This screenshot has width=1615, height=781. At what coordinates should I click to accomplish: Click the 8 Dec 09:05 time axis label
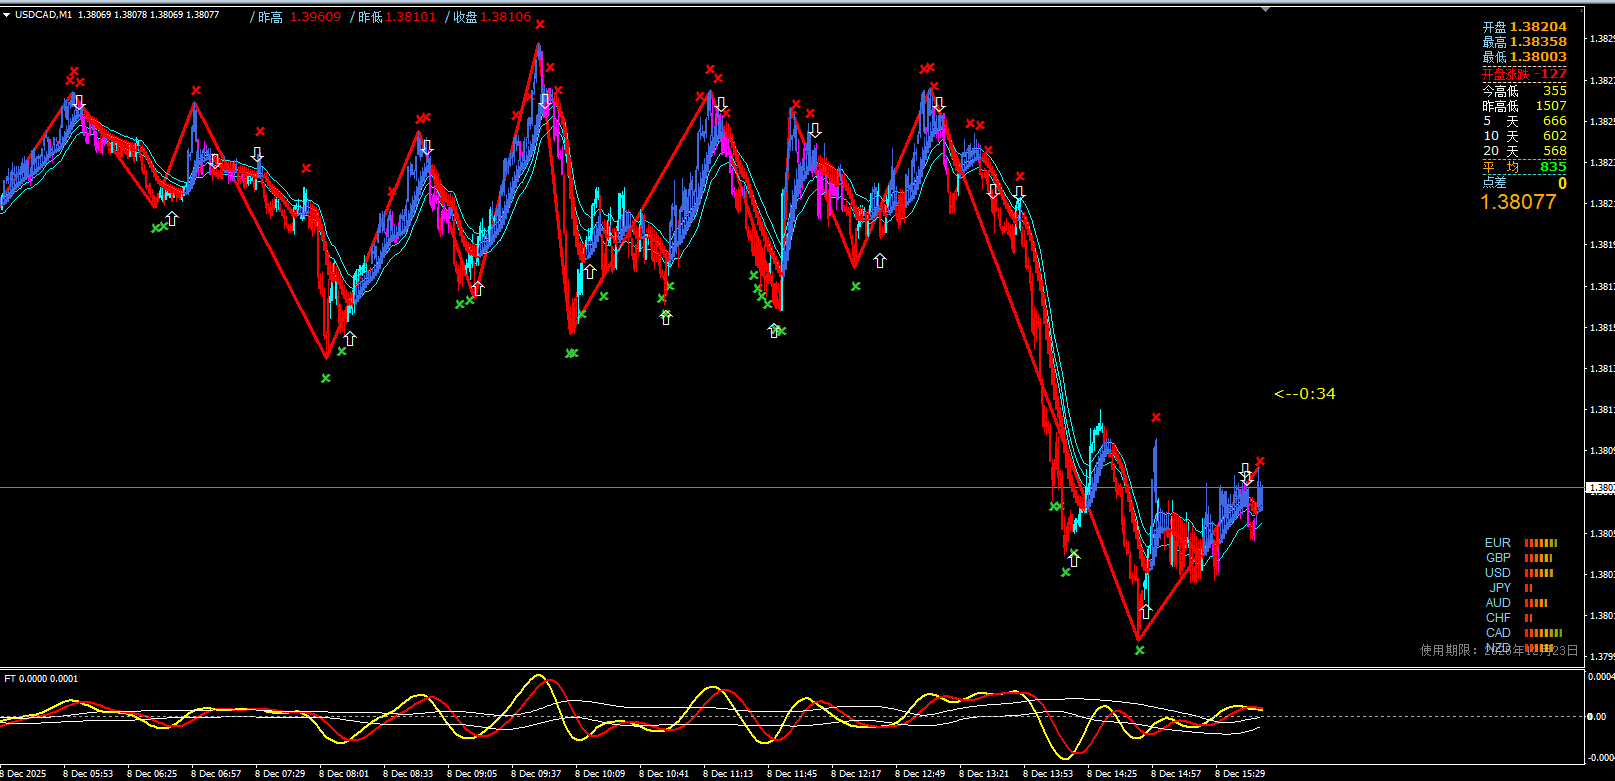tap(472, 773)
